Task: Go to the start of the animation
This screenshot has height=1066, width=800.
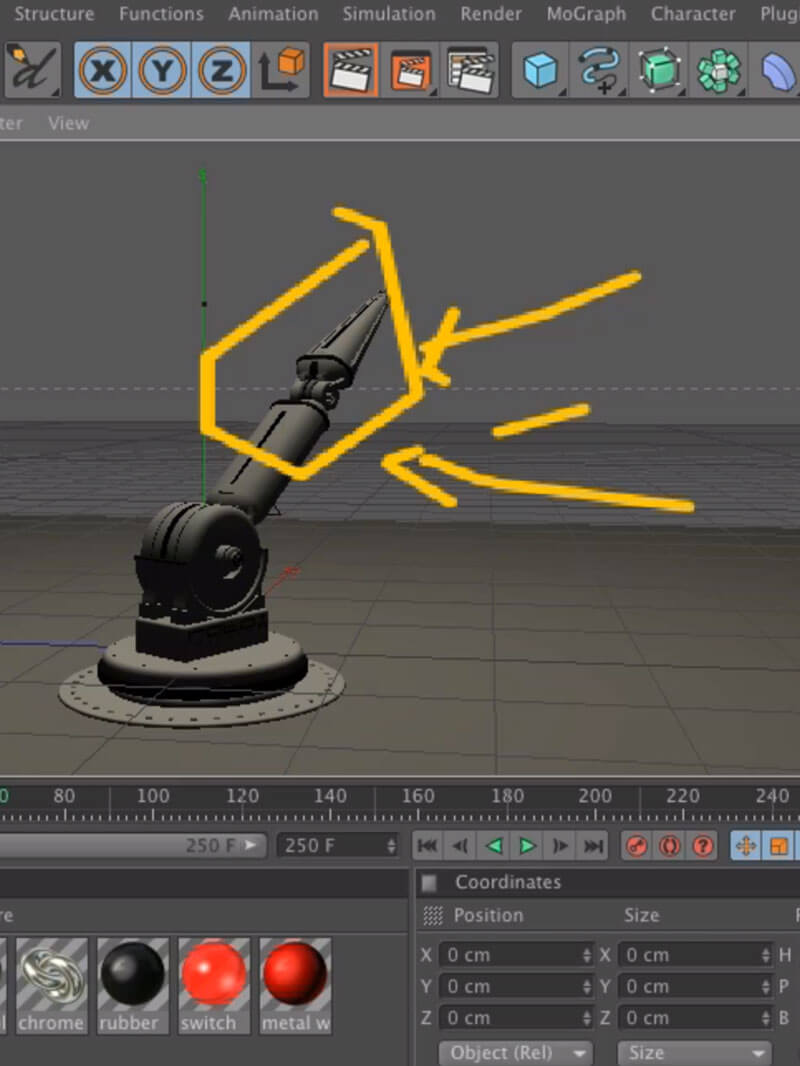Action: tap(428, 846)
